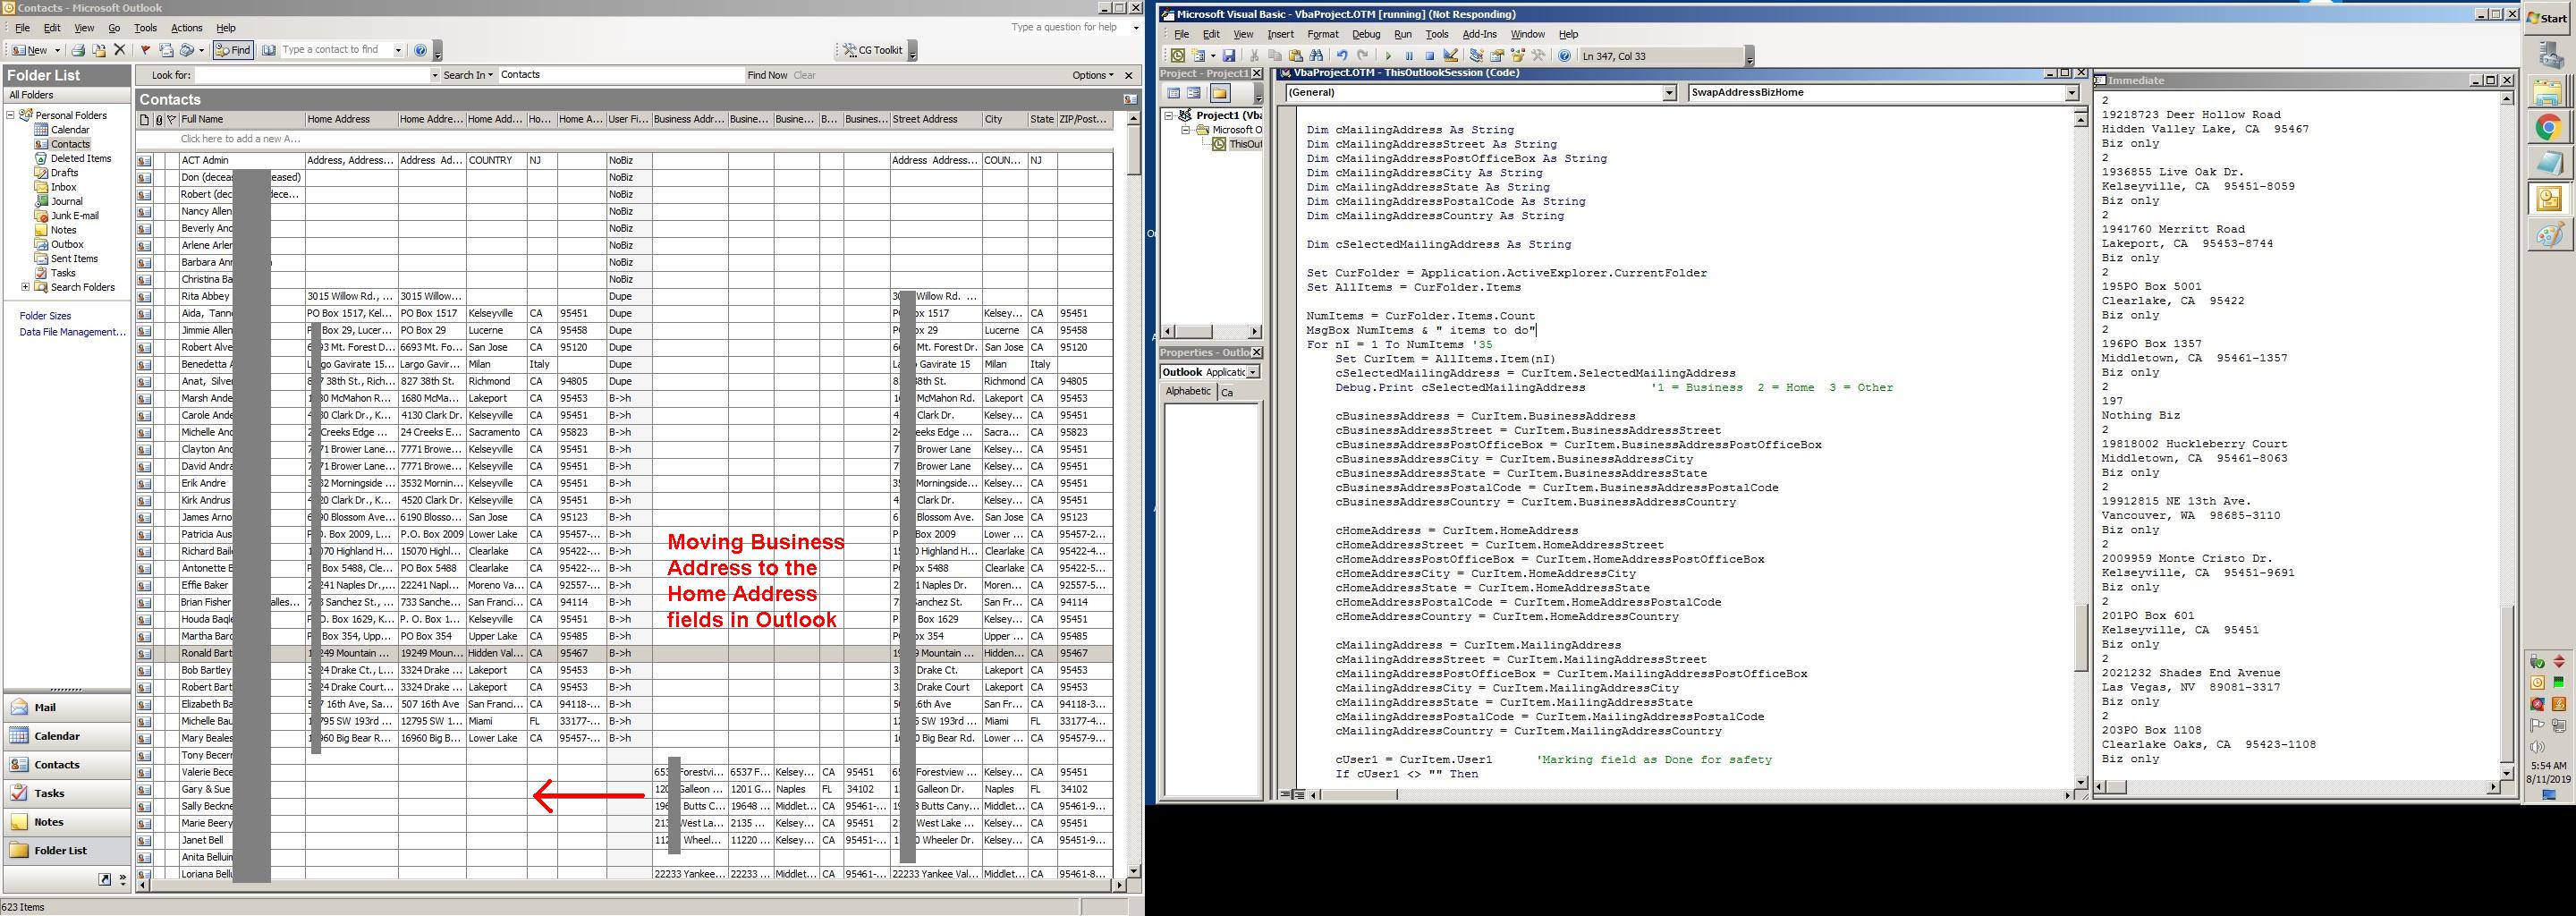This screenshot has height=916, width=2576.
Task: Click the Undo icon in VBA toolbar
Action: point(1342,56)
